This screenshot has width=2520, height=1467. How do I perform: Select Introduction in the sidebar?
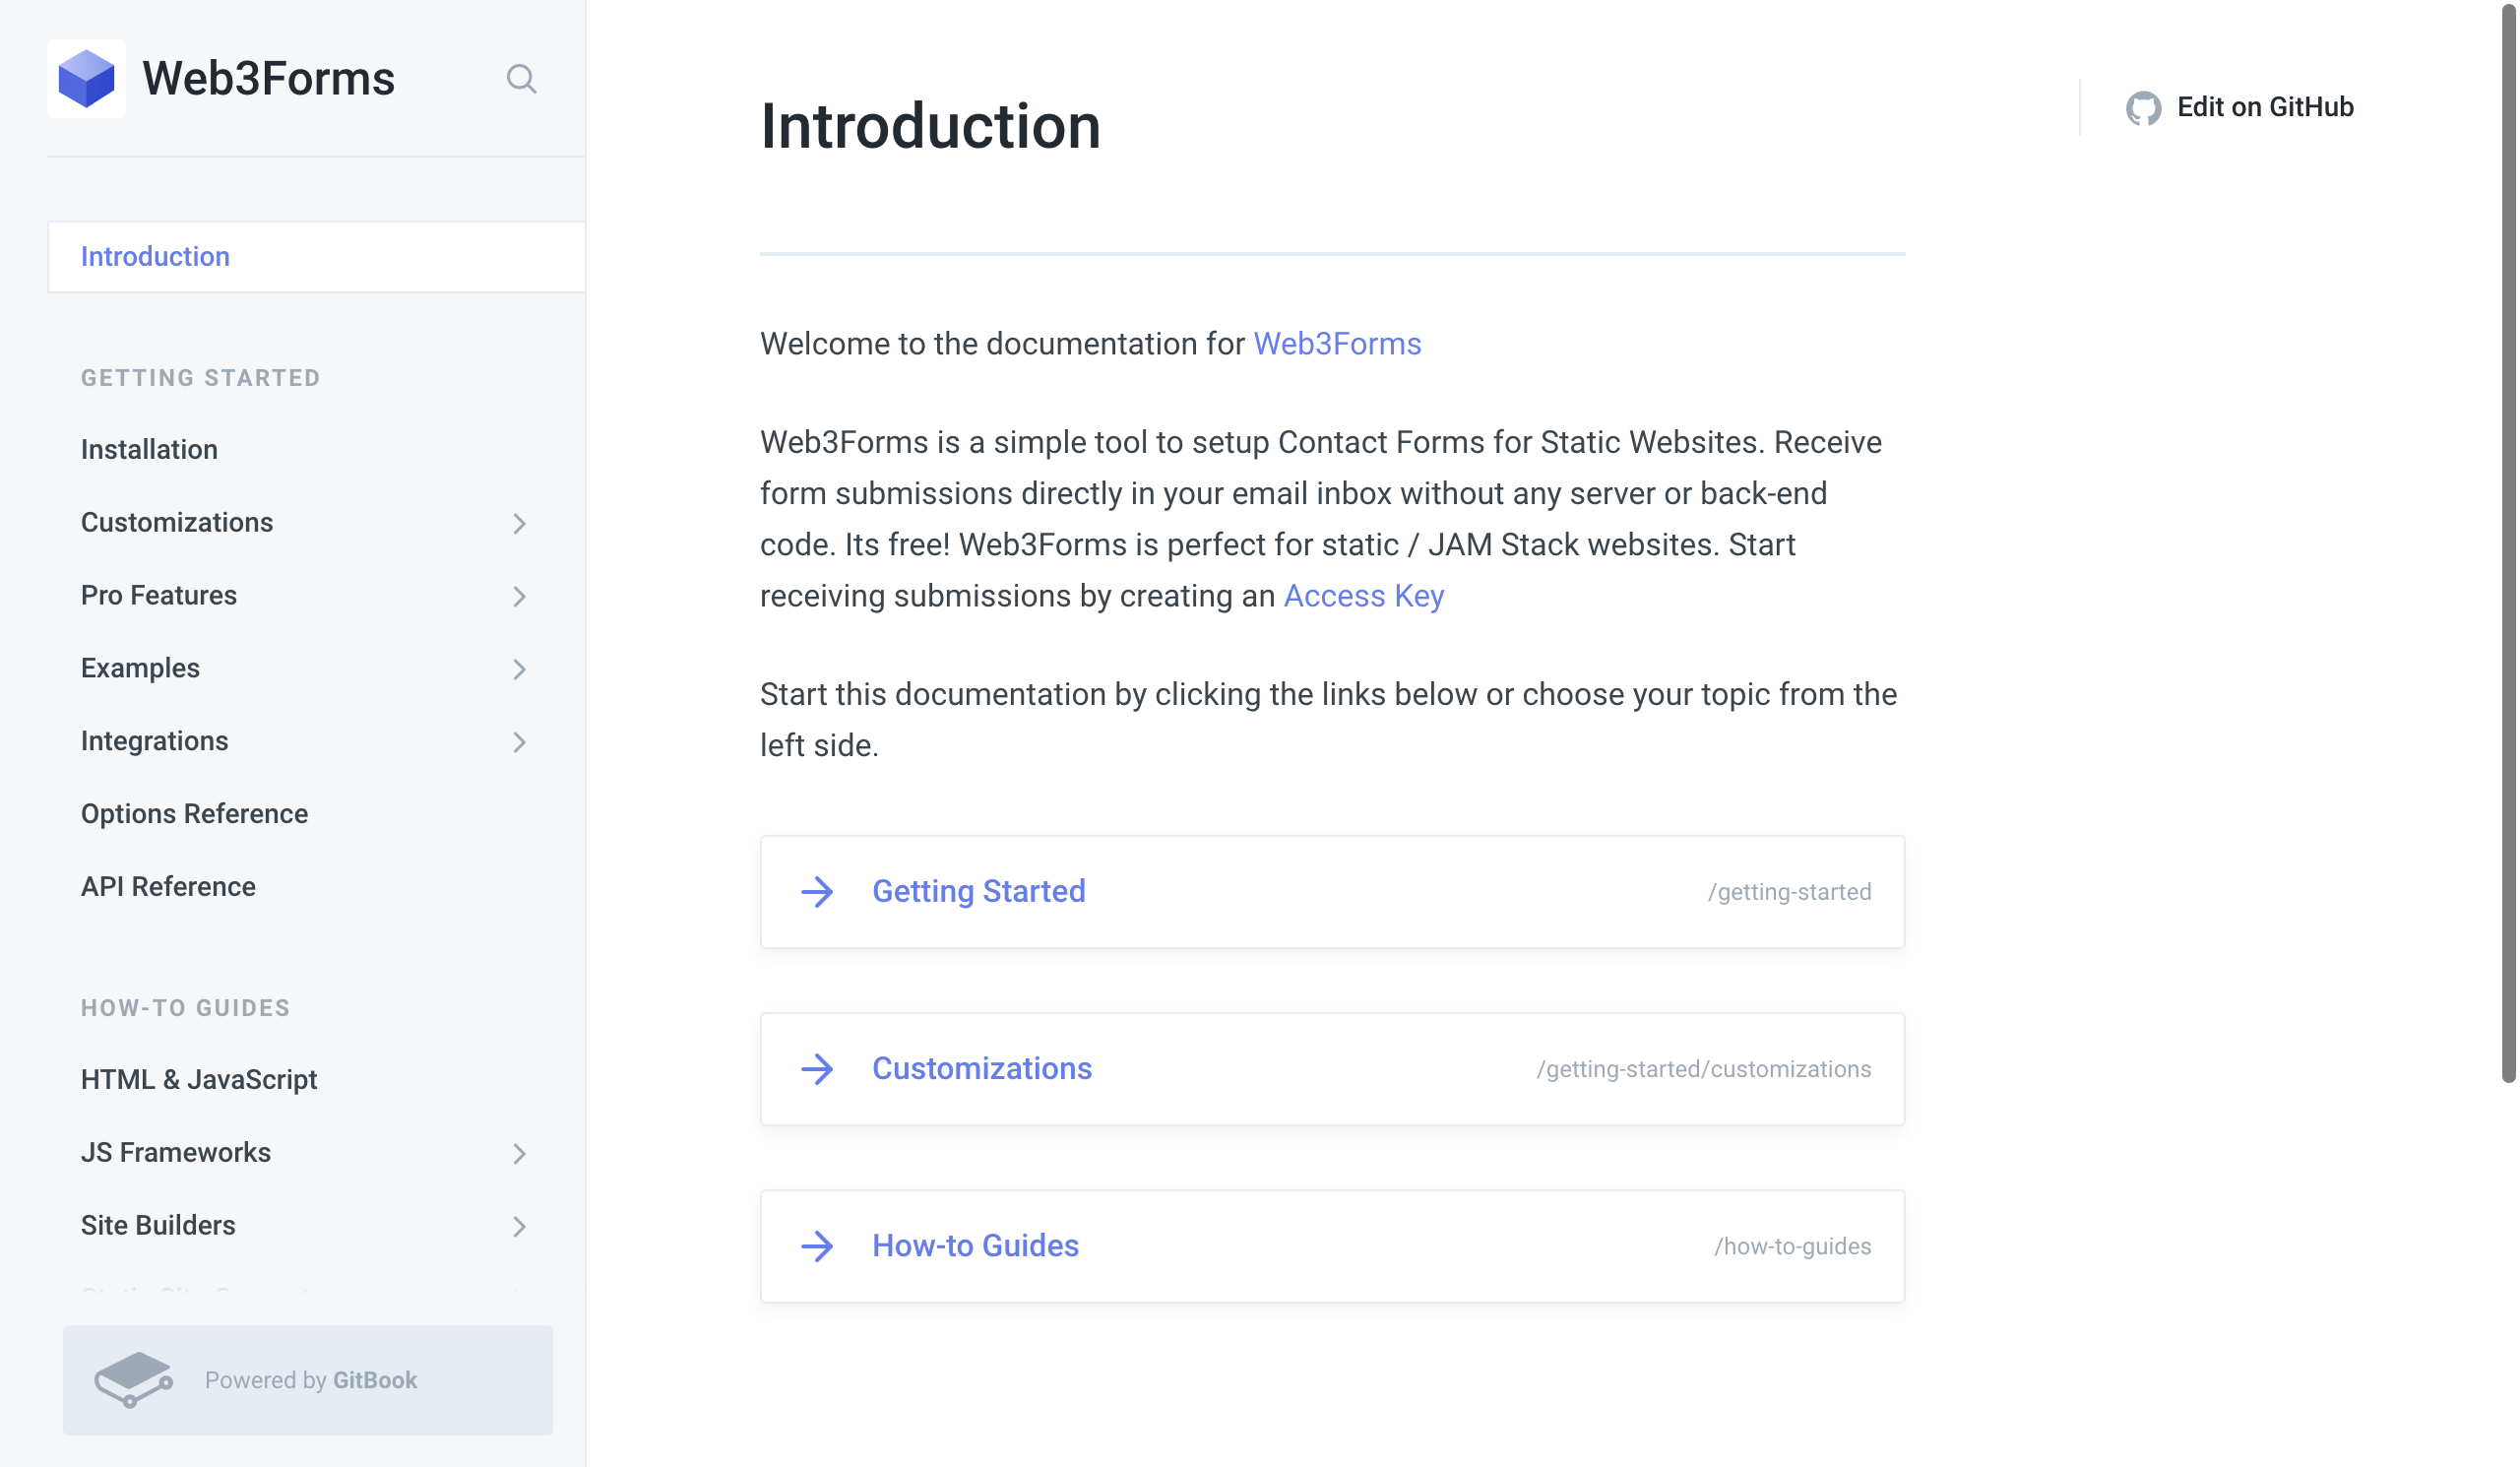(316, 257)
